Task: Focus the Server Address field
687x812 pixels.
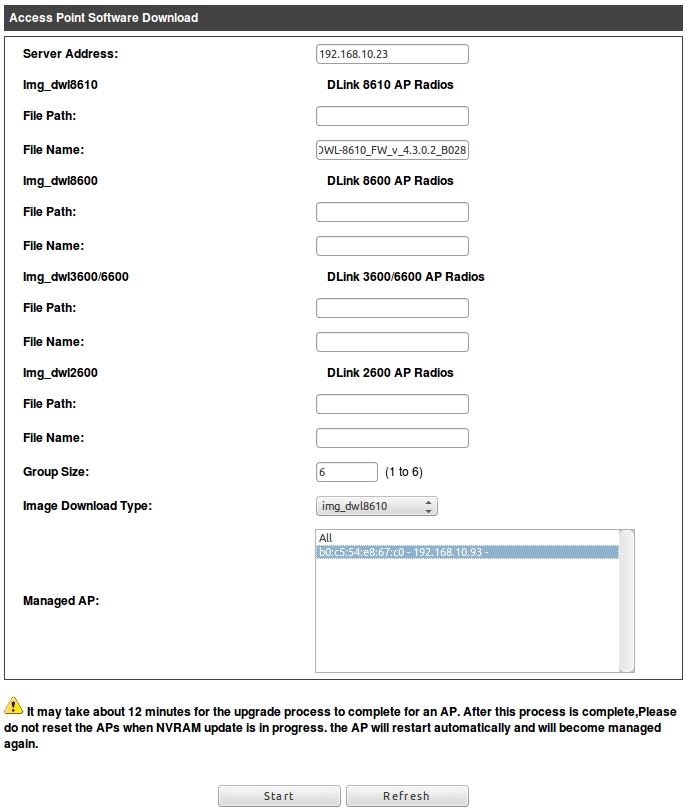Action: pyautogui.click(x=392, y=54)
